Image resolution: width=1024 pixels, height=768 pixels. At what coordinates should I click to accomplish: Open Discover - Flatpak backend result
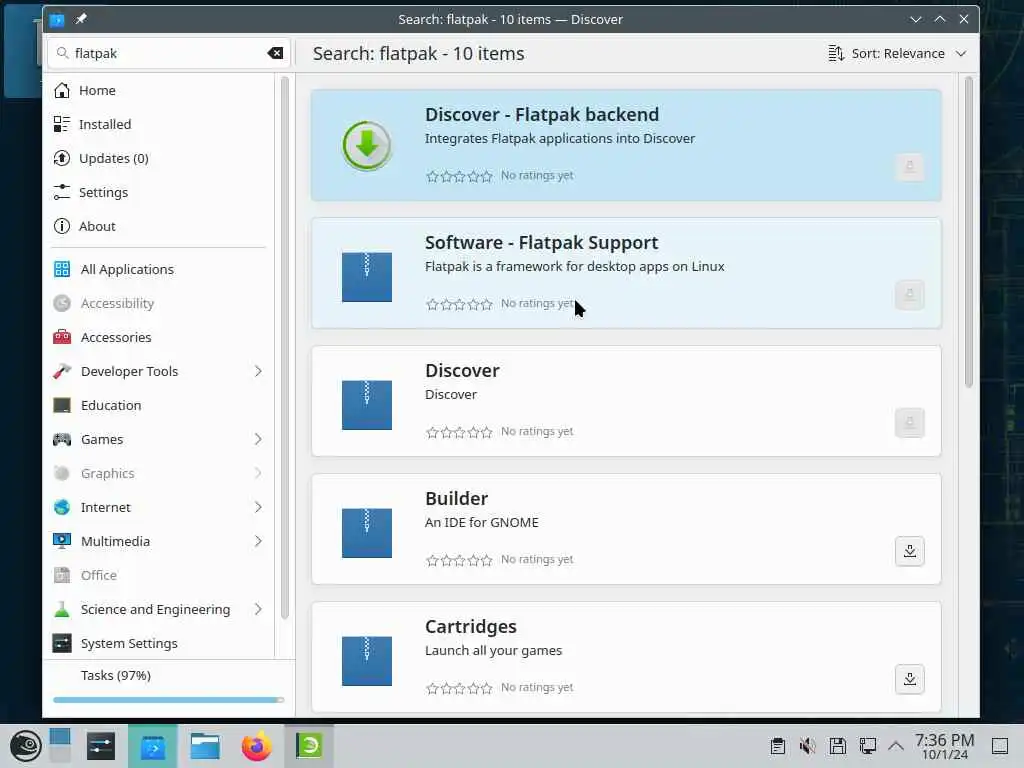[x=626, y=145]
